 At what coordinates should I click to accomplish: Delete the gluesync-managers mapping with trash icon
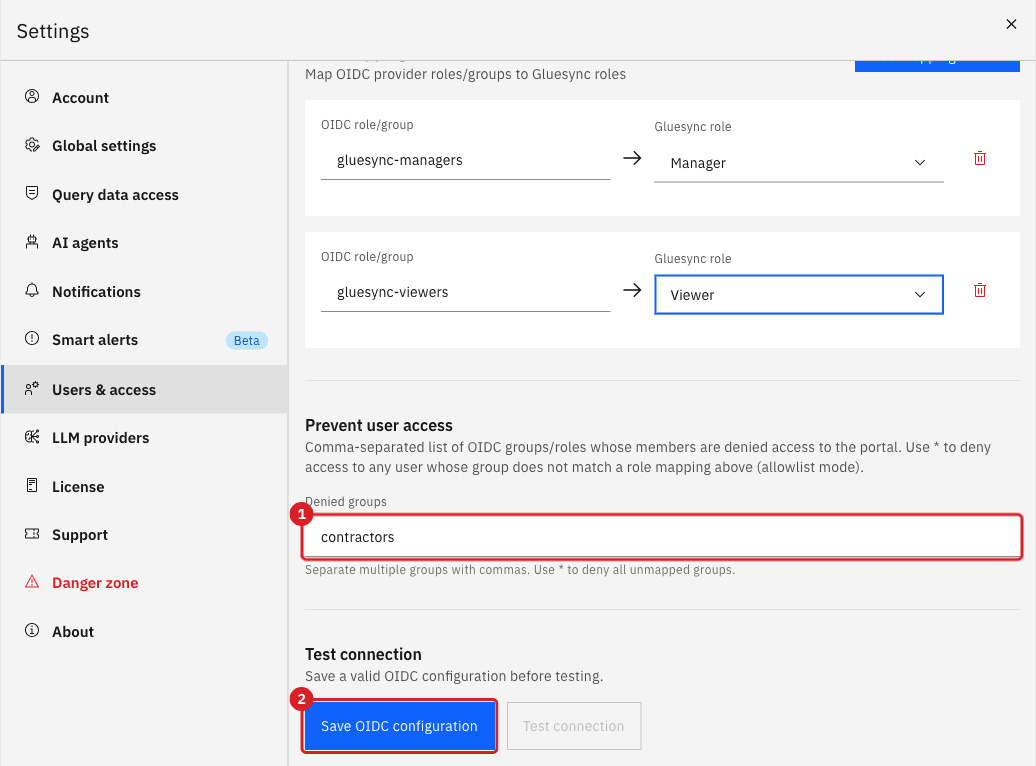pos(980,158)
